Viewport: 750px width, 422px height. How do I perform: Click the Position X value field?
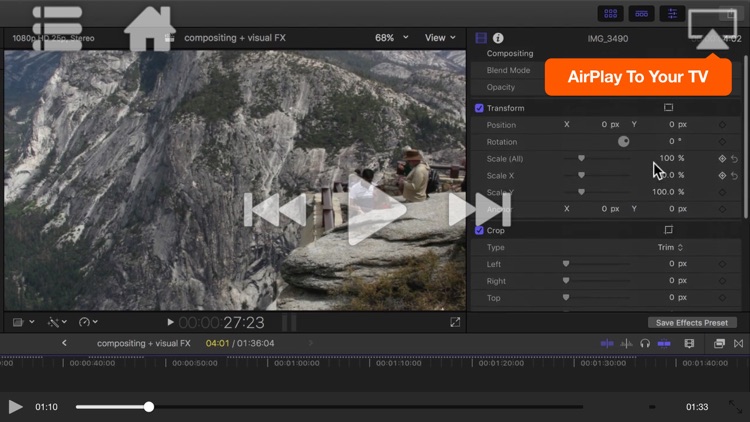tap(610, 124)
